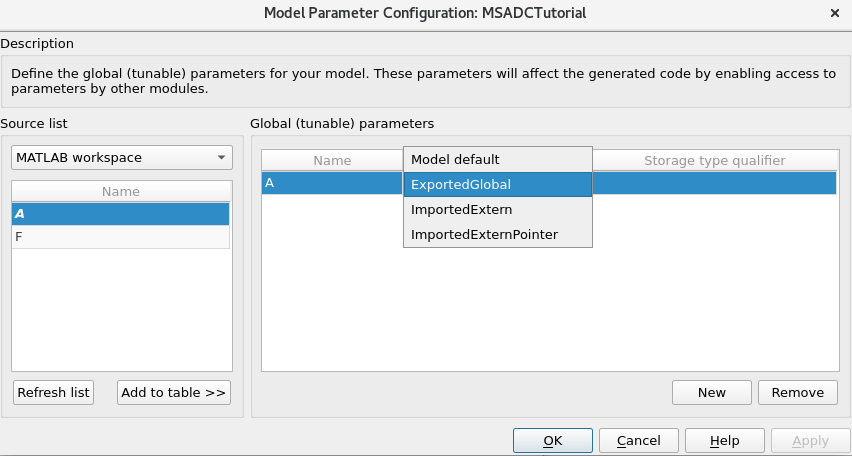Click the Source list Name column header
This screenshot has width=852, height=456.
click(121, 191)
